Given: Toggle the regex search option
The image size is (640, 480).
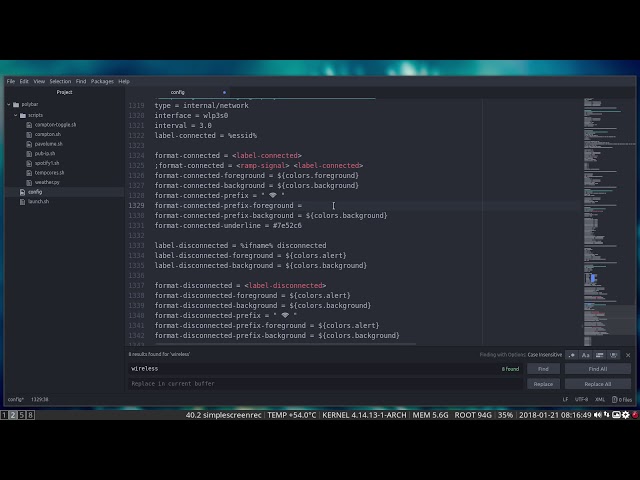Looking at the screenshot, I should coord(571,355).
